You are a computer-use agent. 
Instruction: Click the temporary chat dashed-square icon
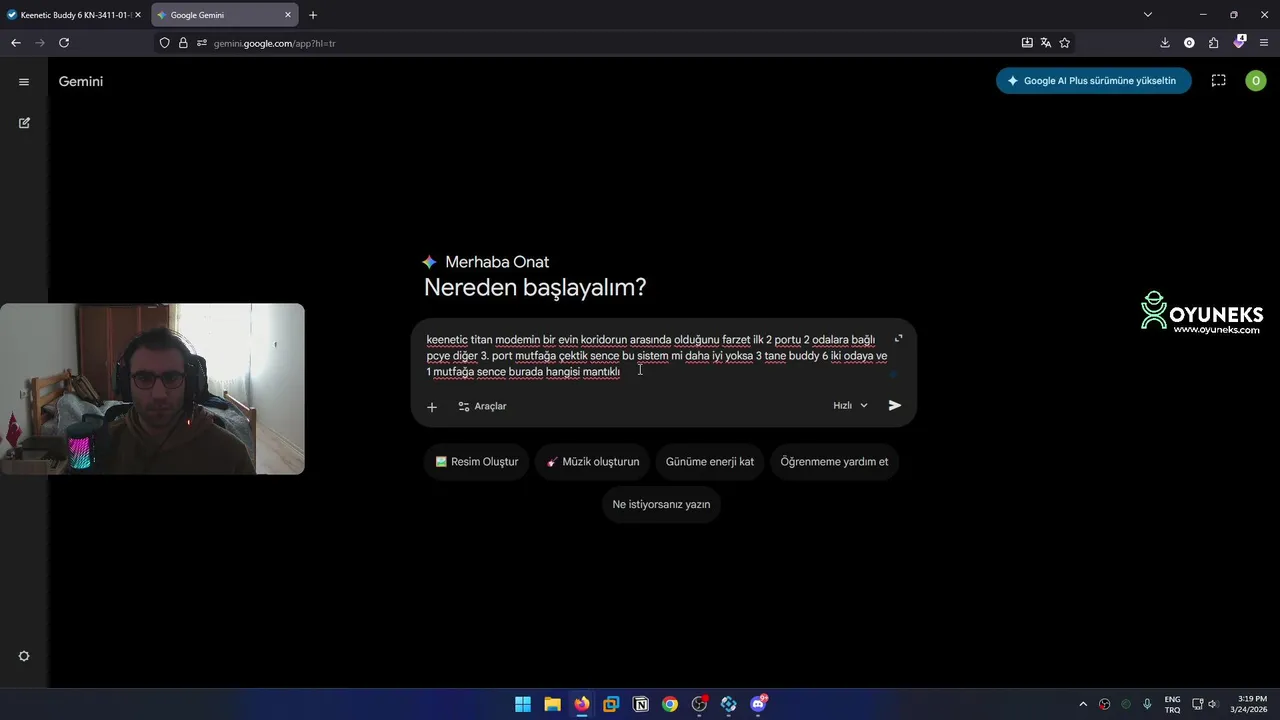[1218, 81]
